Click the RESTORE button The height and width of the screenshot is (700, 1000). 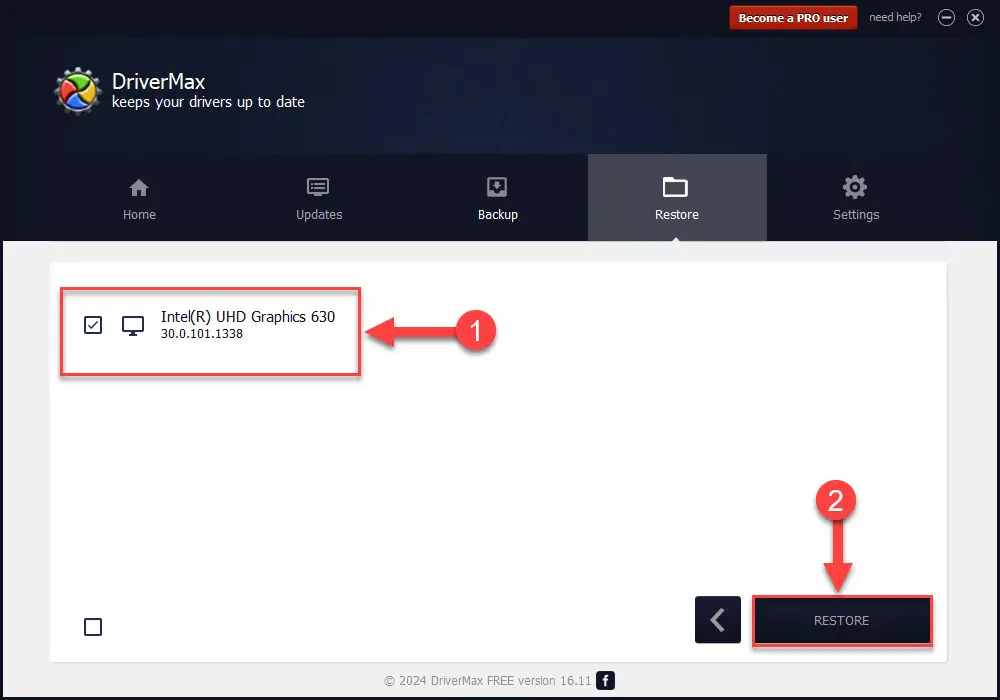842,621
